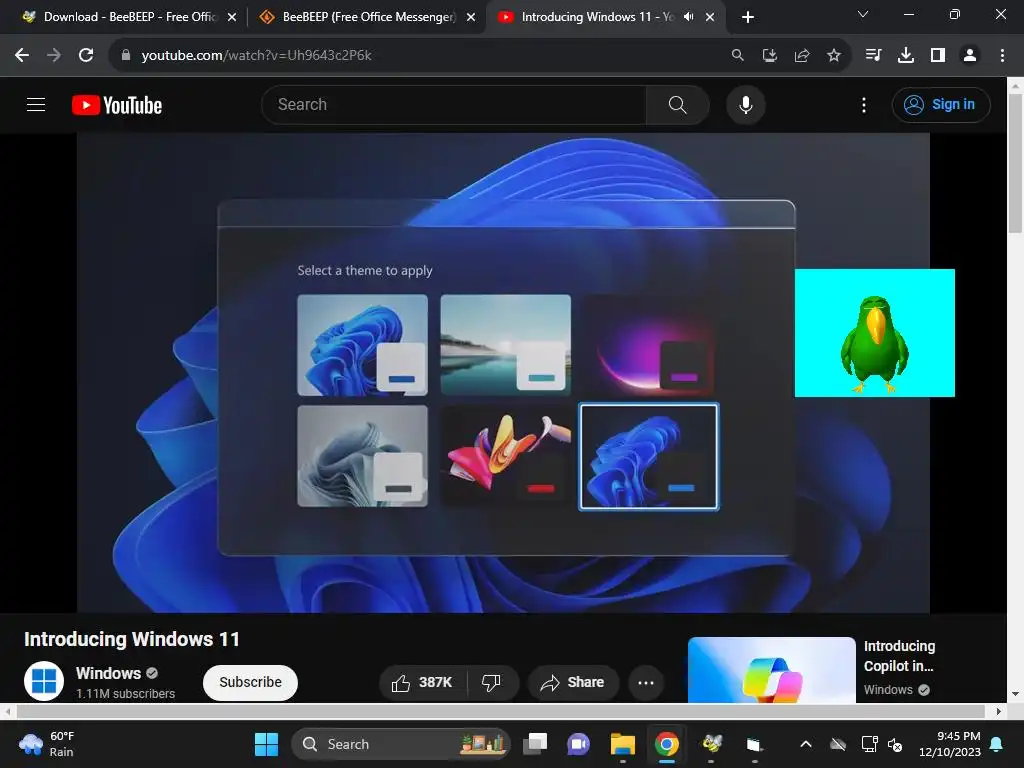Open the Chrome profile icon
Viewport: 1024px width, 768px height.
point(970,56)
